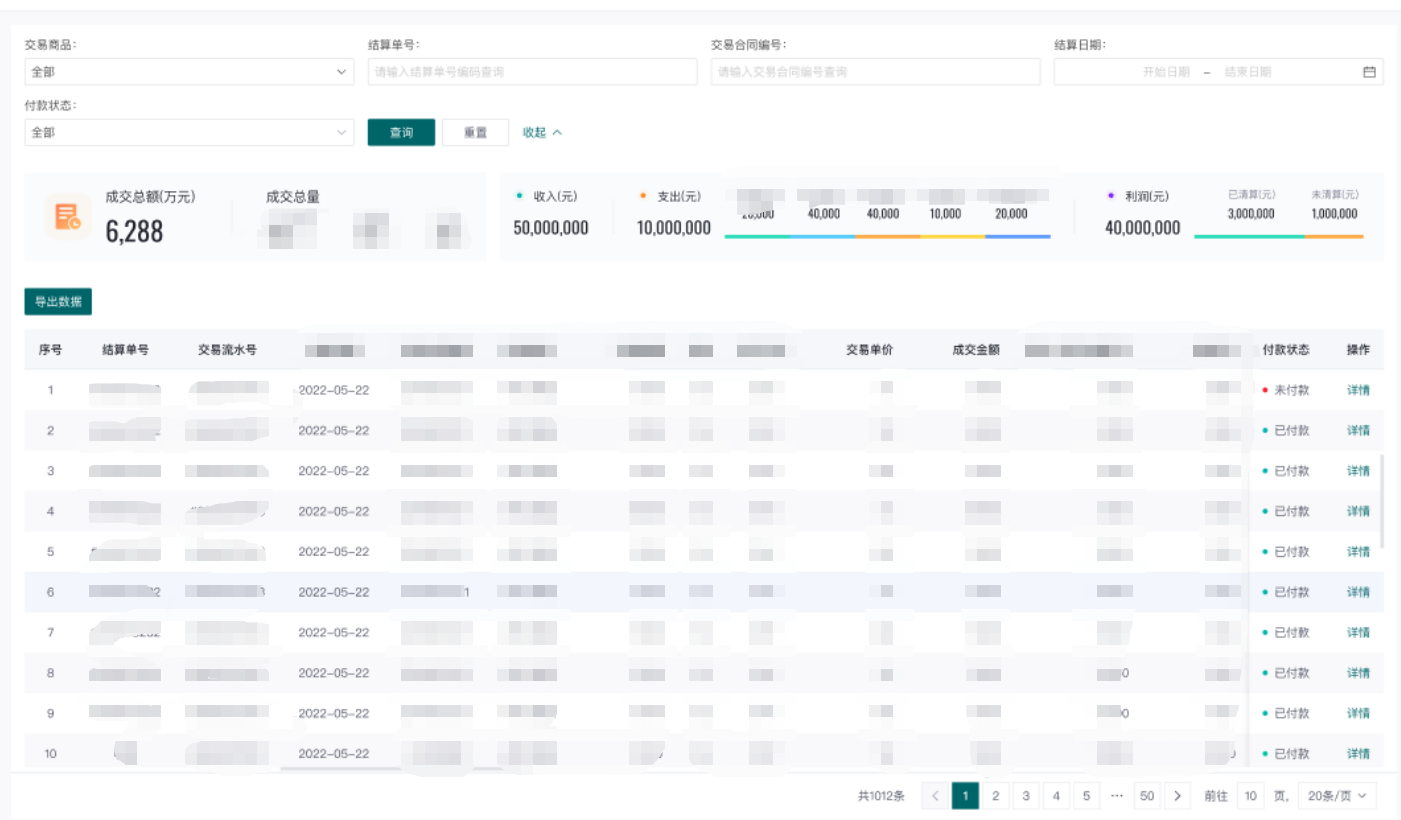1401x820 pixels.
Task: Click the 结算单号 input field
Action: point(532,72)
